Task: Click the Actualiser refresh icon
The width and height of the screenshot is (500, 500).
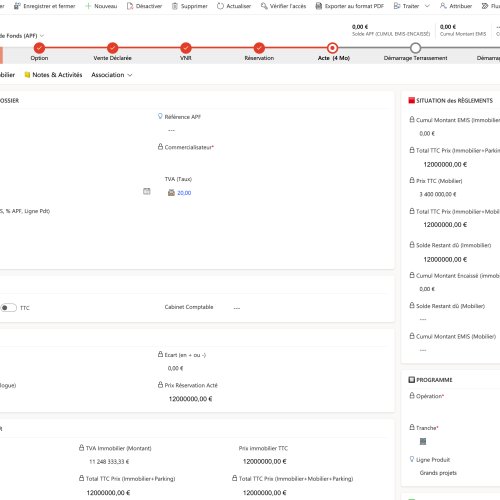Action: coord(220,6)
